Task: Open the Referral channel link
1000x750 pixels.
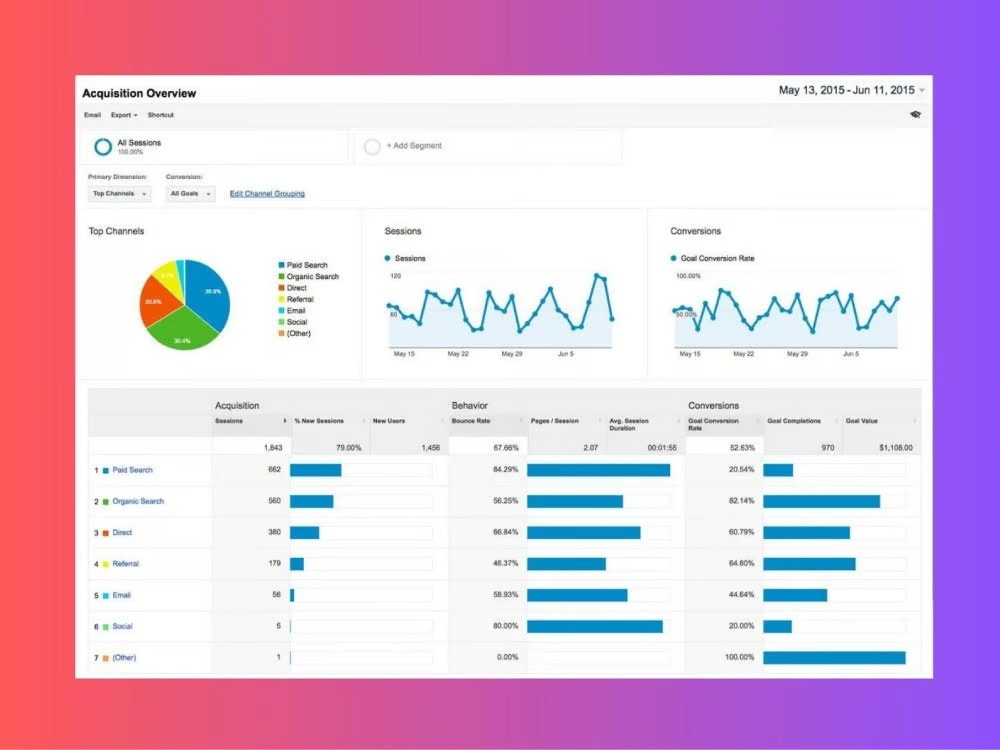Action: (x=125, y=564)
